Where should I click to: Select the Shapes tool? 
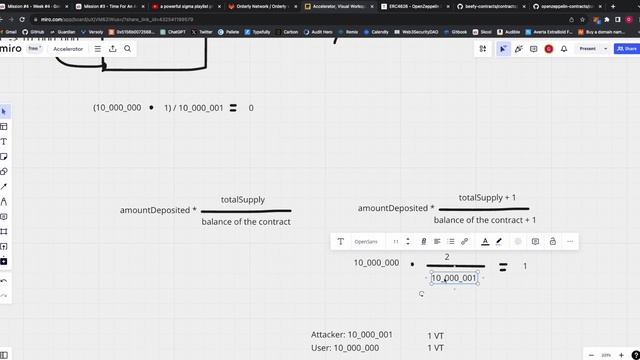[4, 171]
